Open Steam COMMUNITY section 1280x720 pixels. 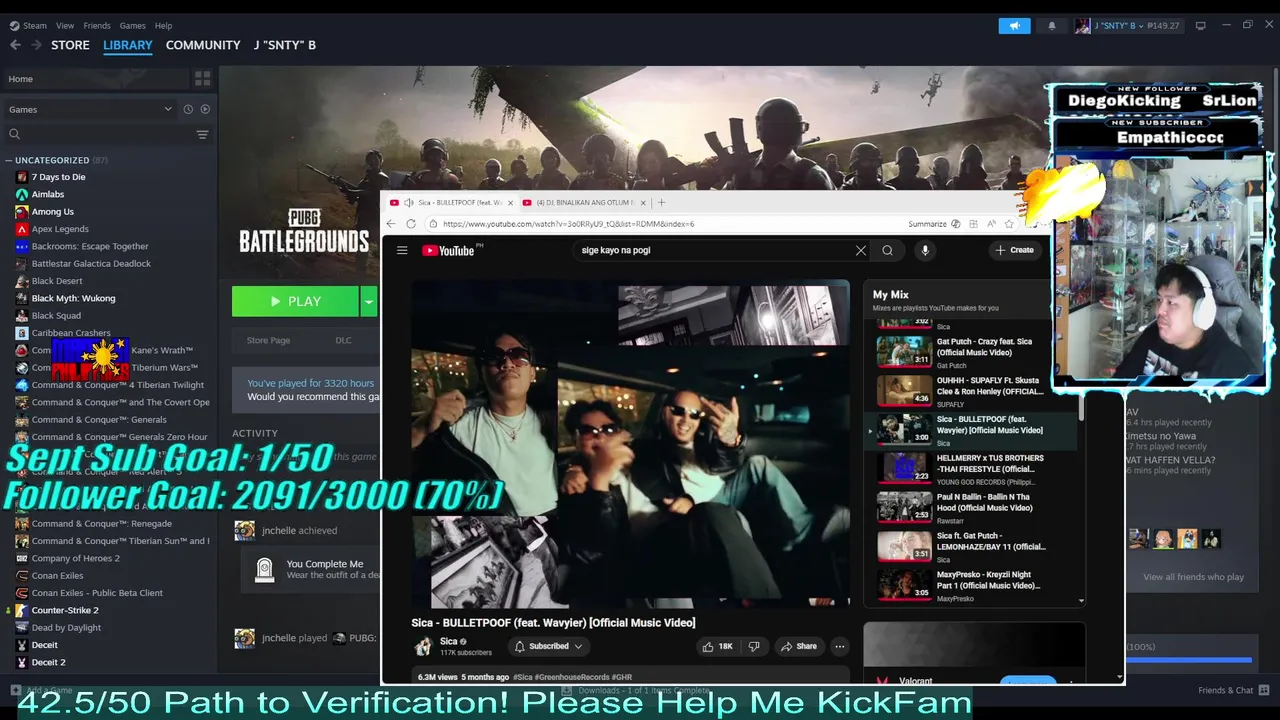203,45
